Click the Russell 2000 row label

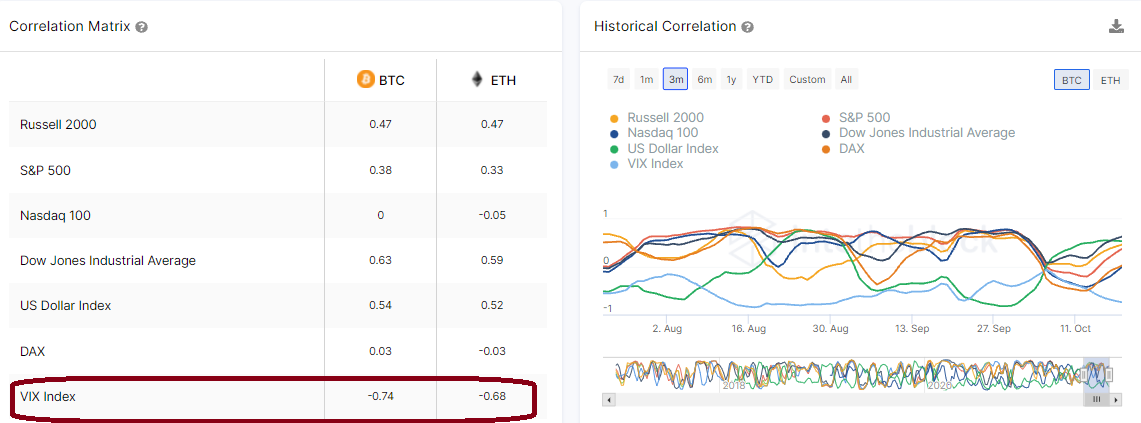[x=58, y=124]
